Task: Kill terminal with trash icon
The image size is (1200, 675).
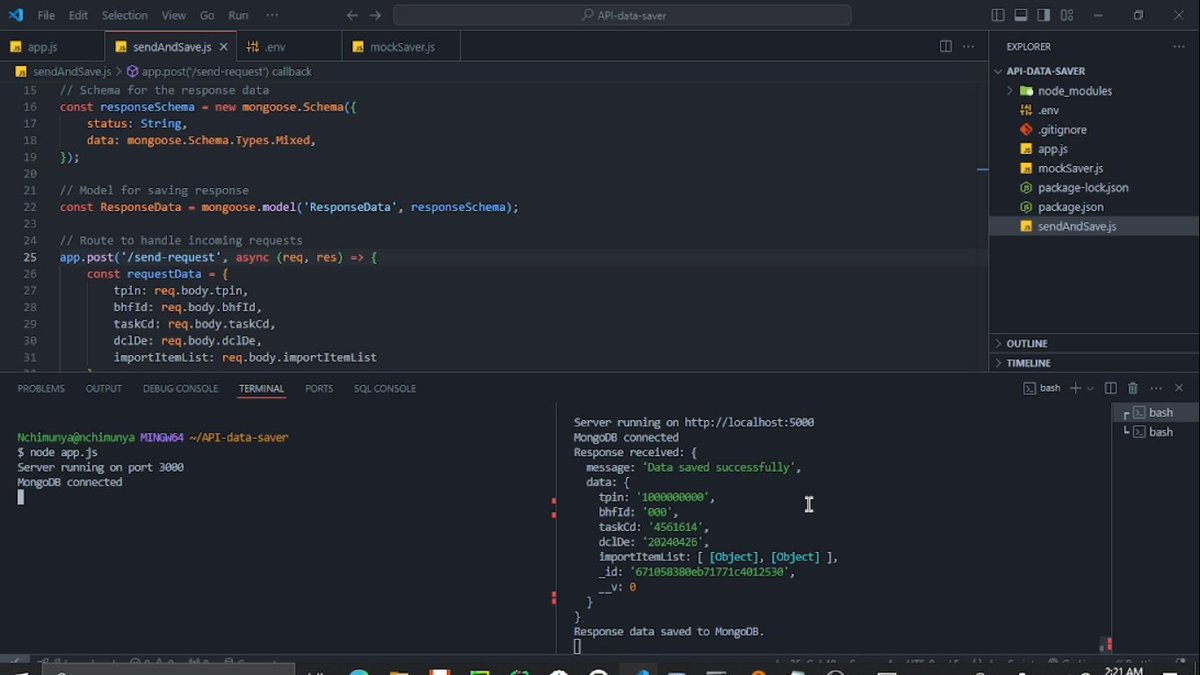Action: point(1133,388)
